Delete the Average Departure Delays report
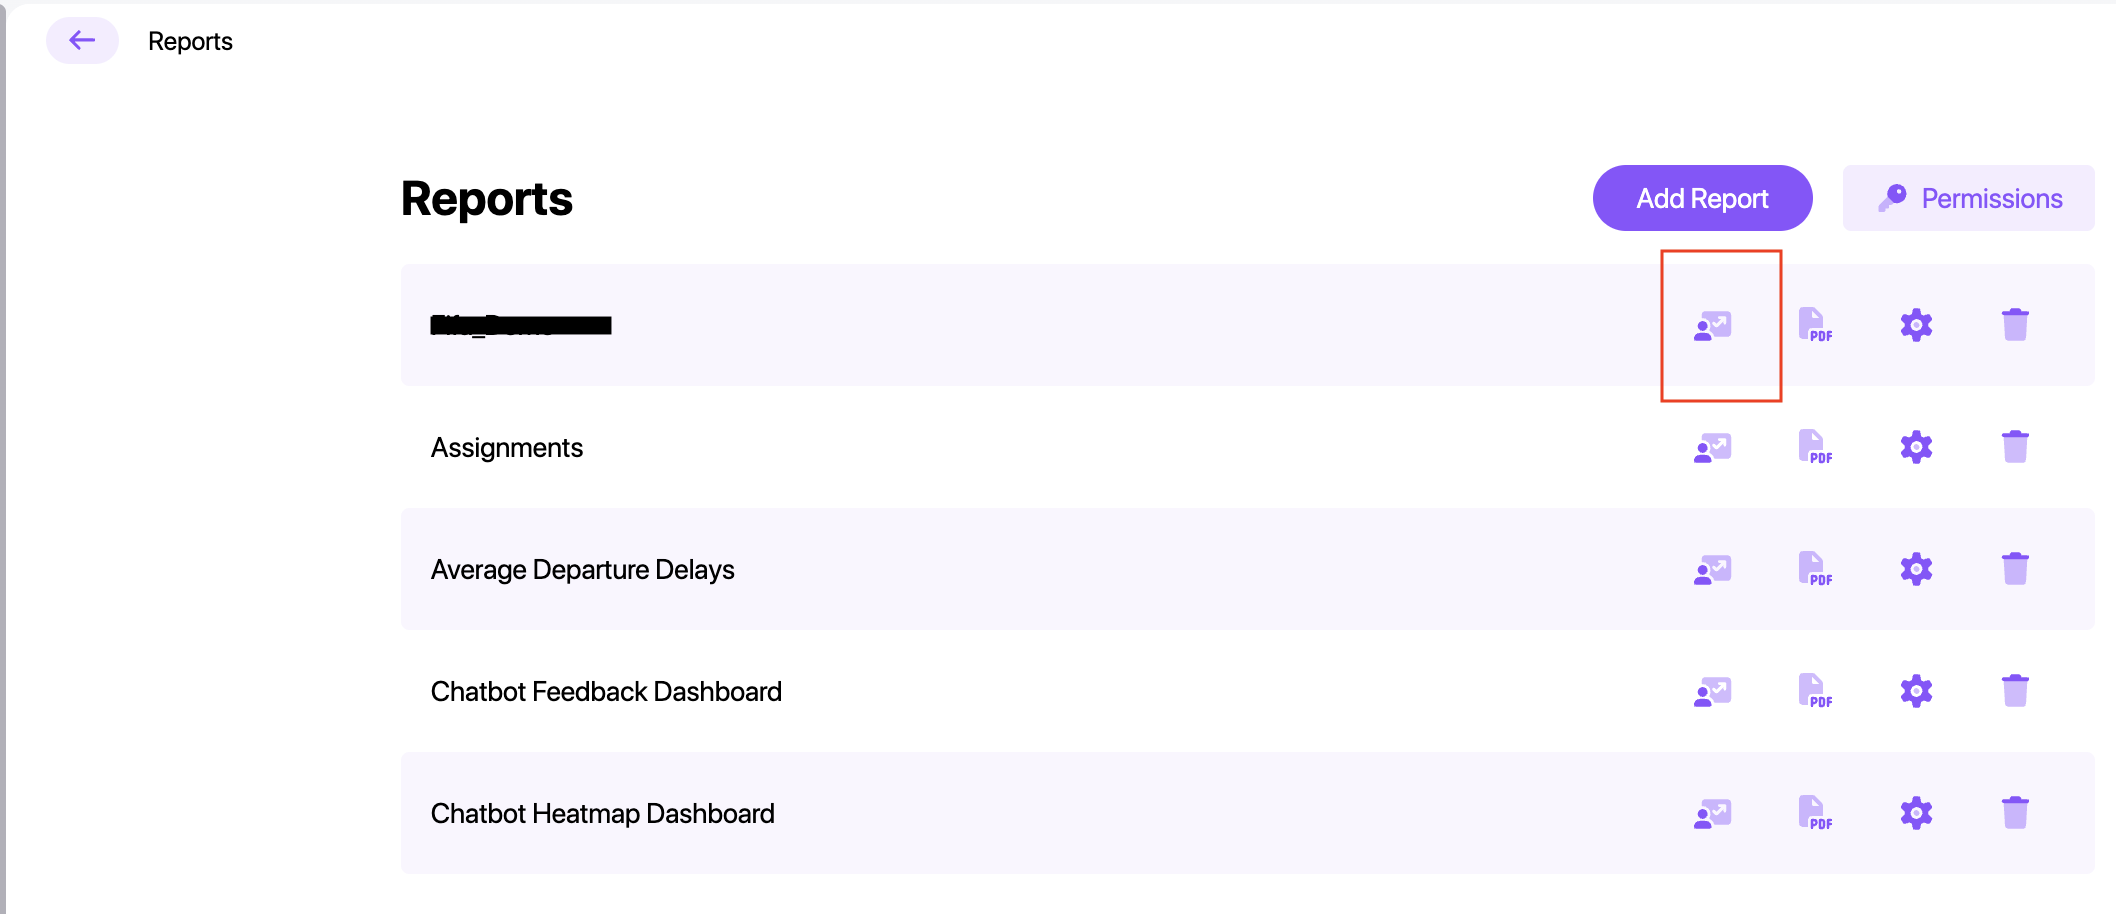 point(2015,569)
